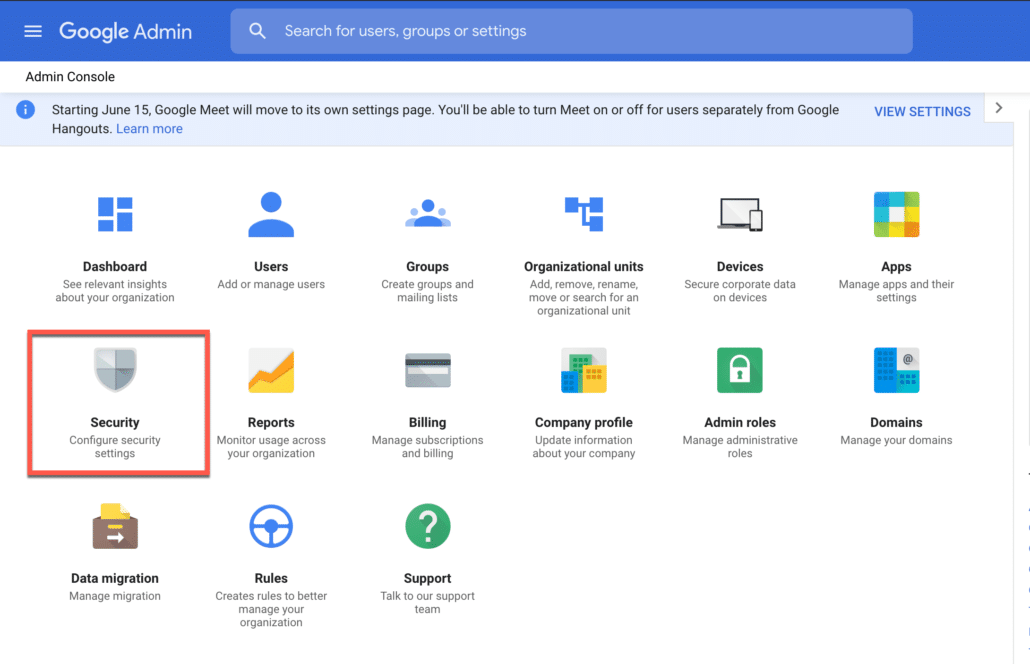Click the Groups title label
This screenshot has width=1030, height=664.
pyautogui.click(x=428, y=267)
